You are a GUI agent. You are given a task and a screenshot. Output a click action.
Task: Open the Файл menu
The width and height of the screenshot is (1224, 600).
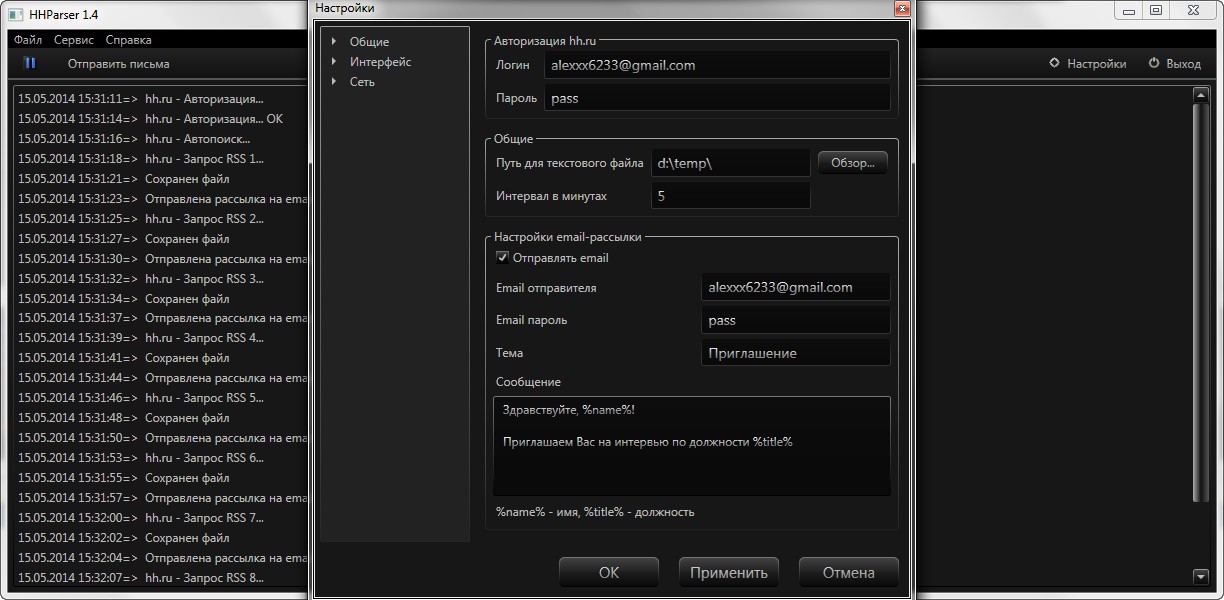(x=27, y=40)
